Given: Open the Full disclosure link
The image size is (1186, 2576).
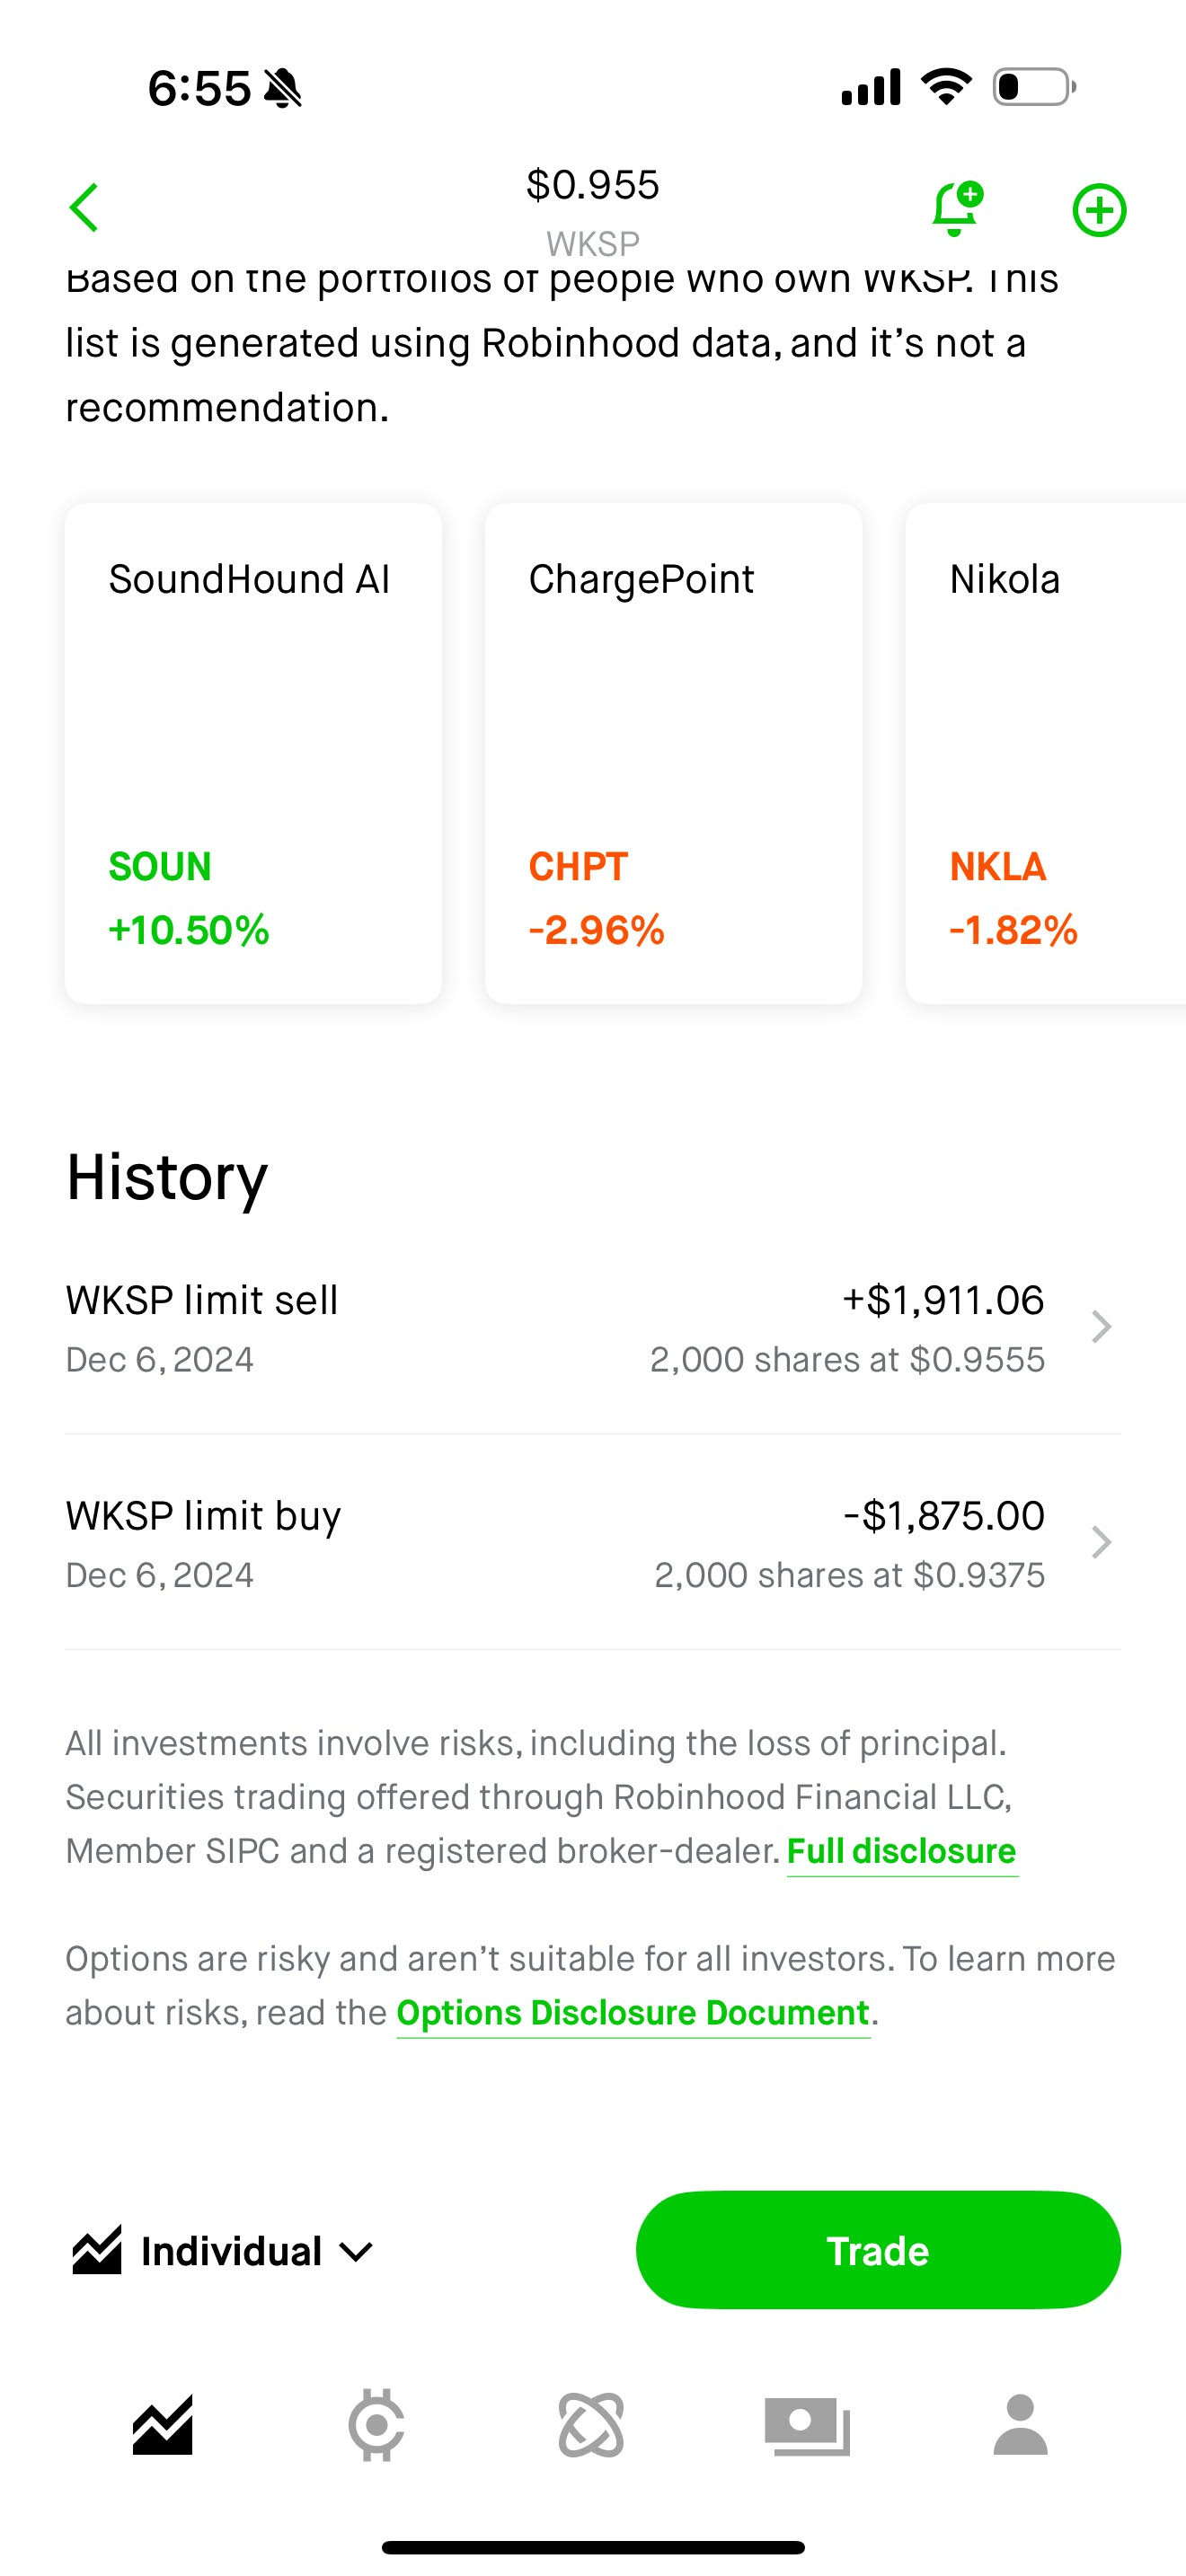Looking at the screenshot, I should click(902, 1851).
